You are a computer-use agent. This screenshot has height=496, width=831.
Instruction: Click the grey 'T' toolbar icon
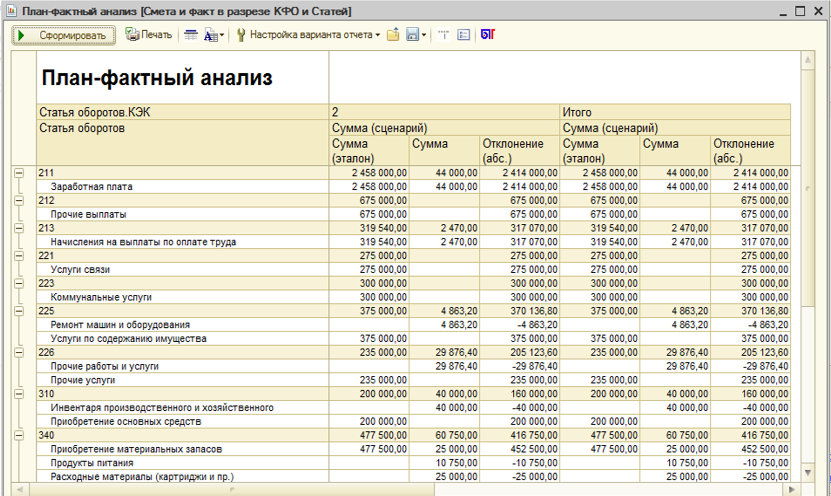tap(444, 35)
